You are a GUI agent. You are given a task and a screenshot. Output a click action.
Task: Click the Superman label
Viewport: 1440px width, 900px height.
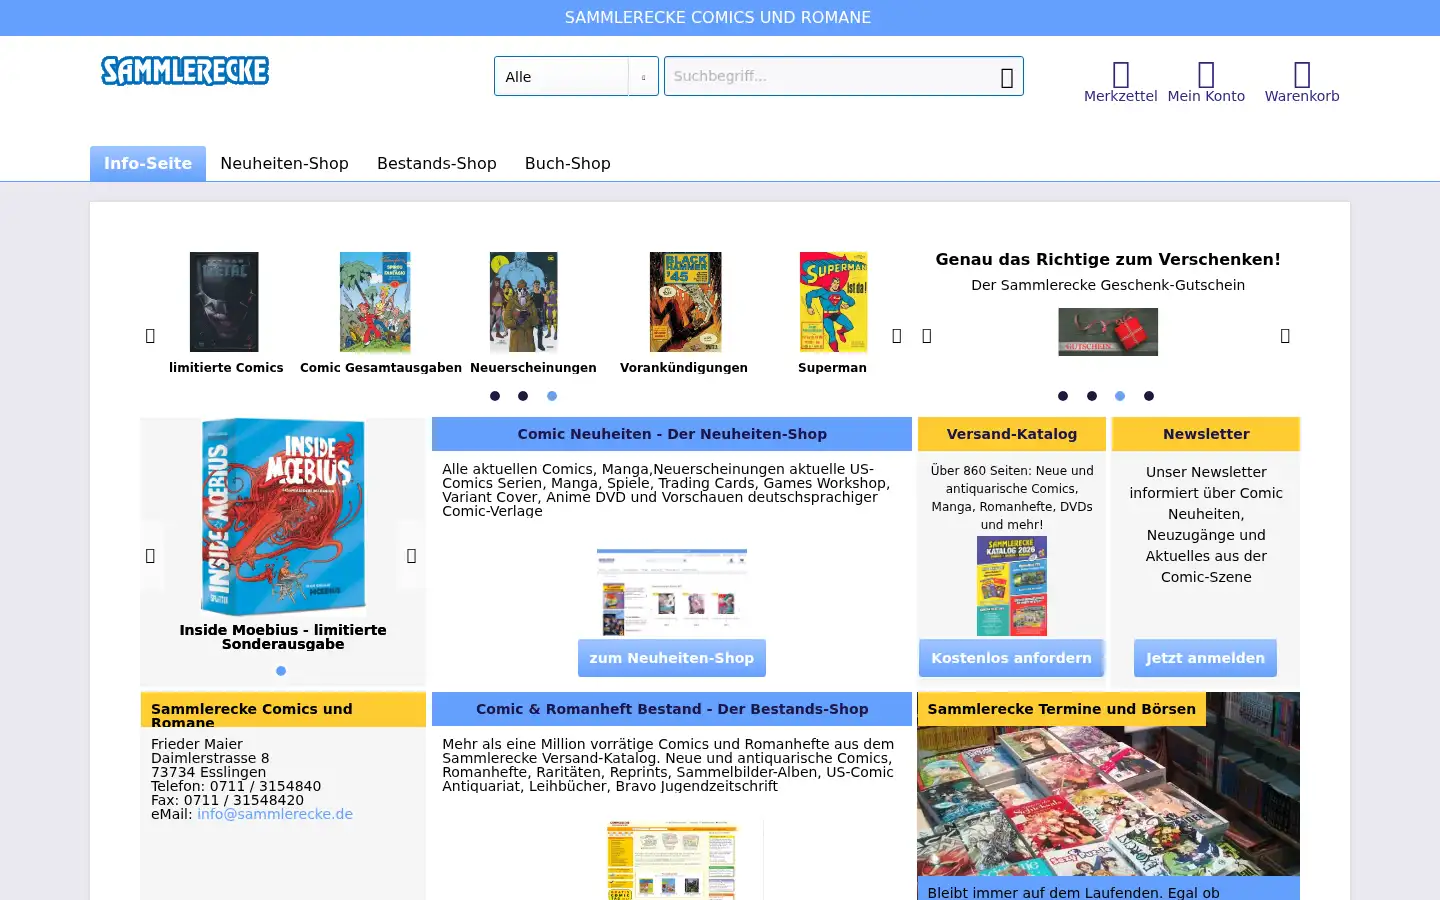832,368
